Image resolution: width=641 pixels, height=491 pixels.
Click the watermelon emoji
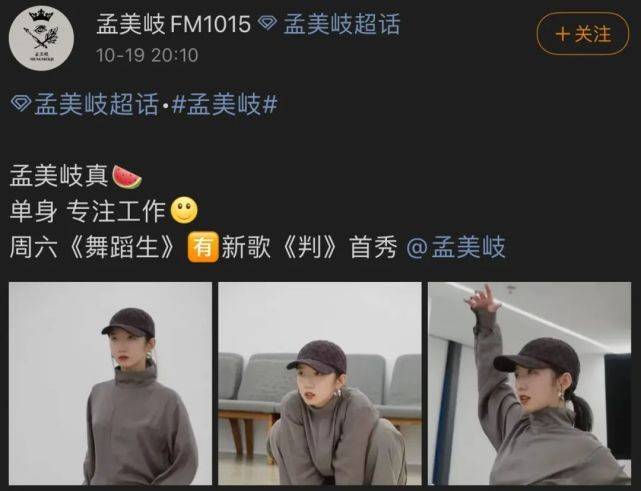127,177
